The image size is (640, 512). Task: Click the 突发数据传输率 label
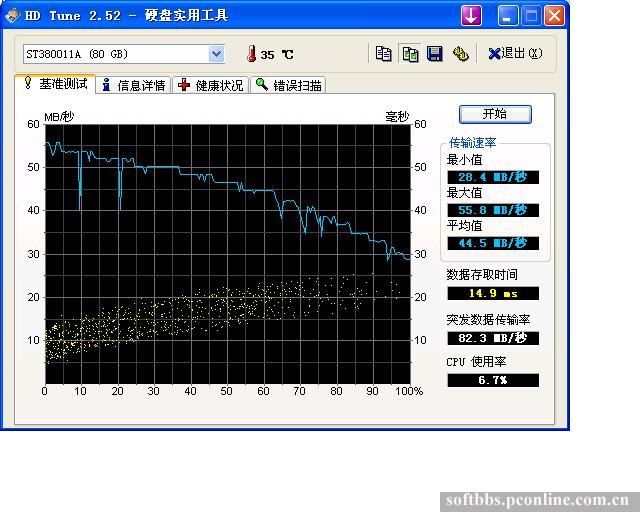click(488, 320)
